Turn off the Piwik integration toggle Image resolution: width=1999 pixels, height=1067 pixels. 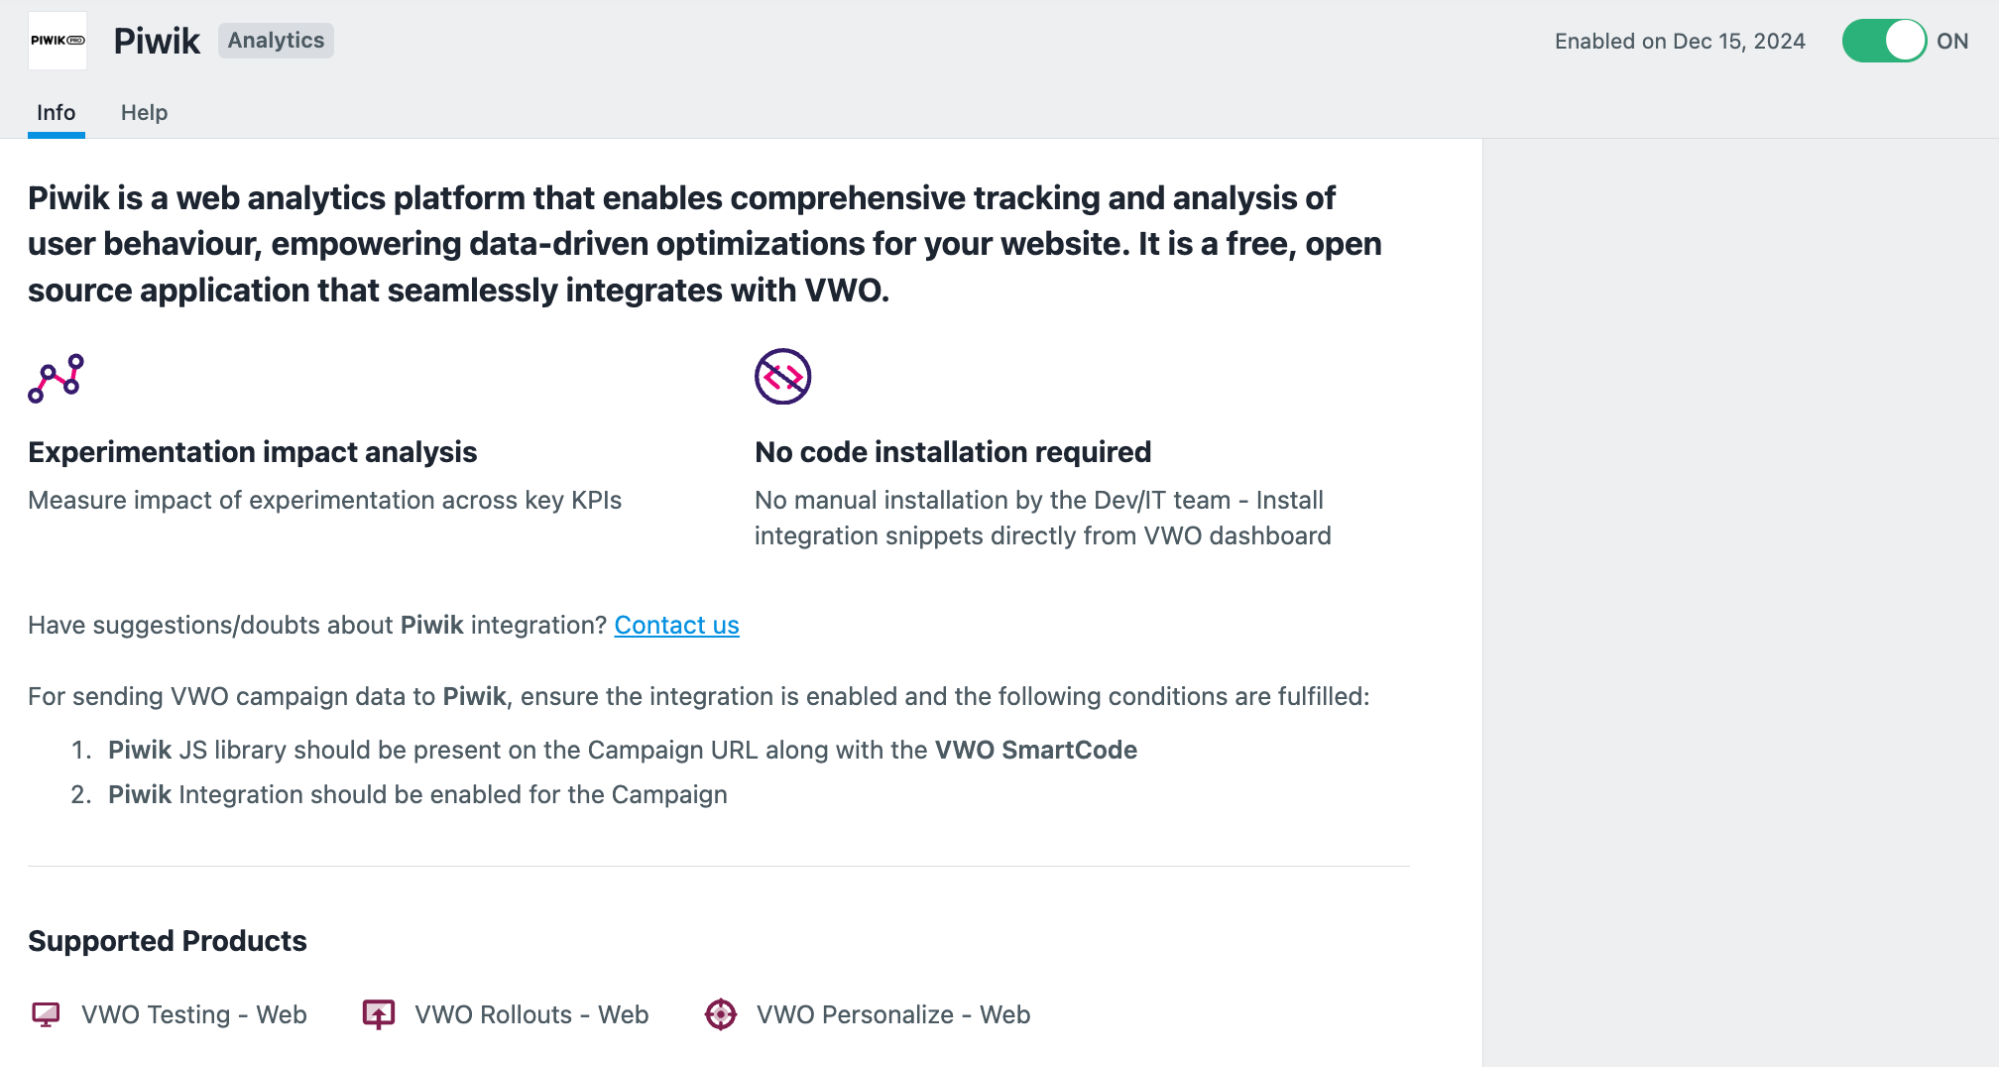pos(1884,41)
